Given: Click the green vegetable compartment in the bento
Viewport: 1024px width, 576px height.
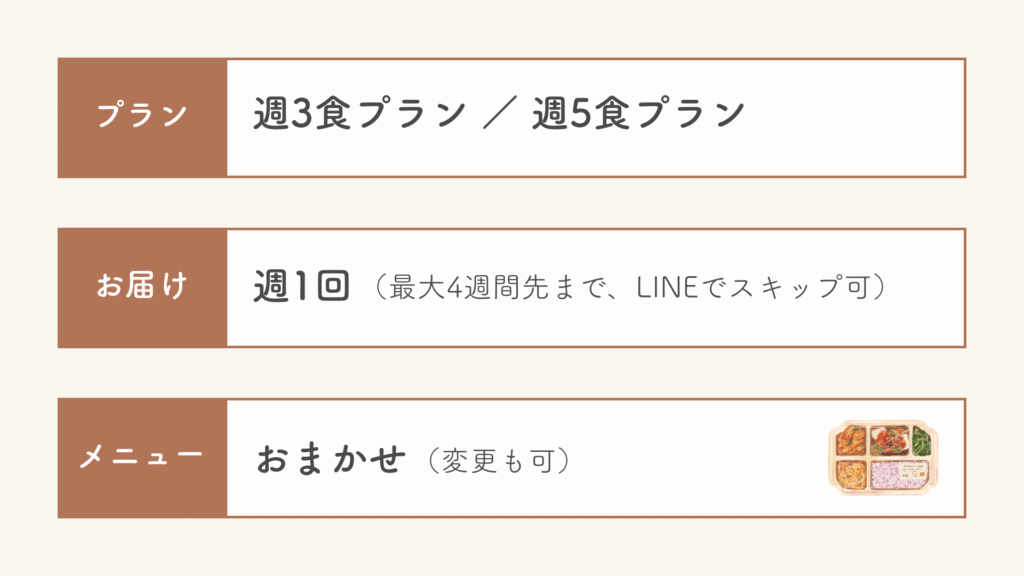Looking at the screenshot, I should coord(921,440).
